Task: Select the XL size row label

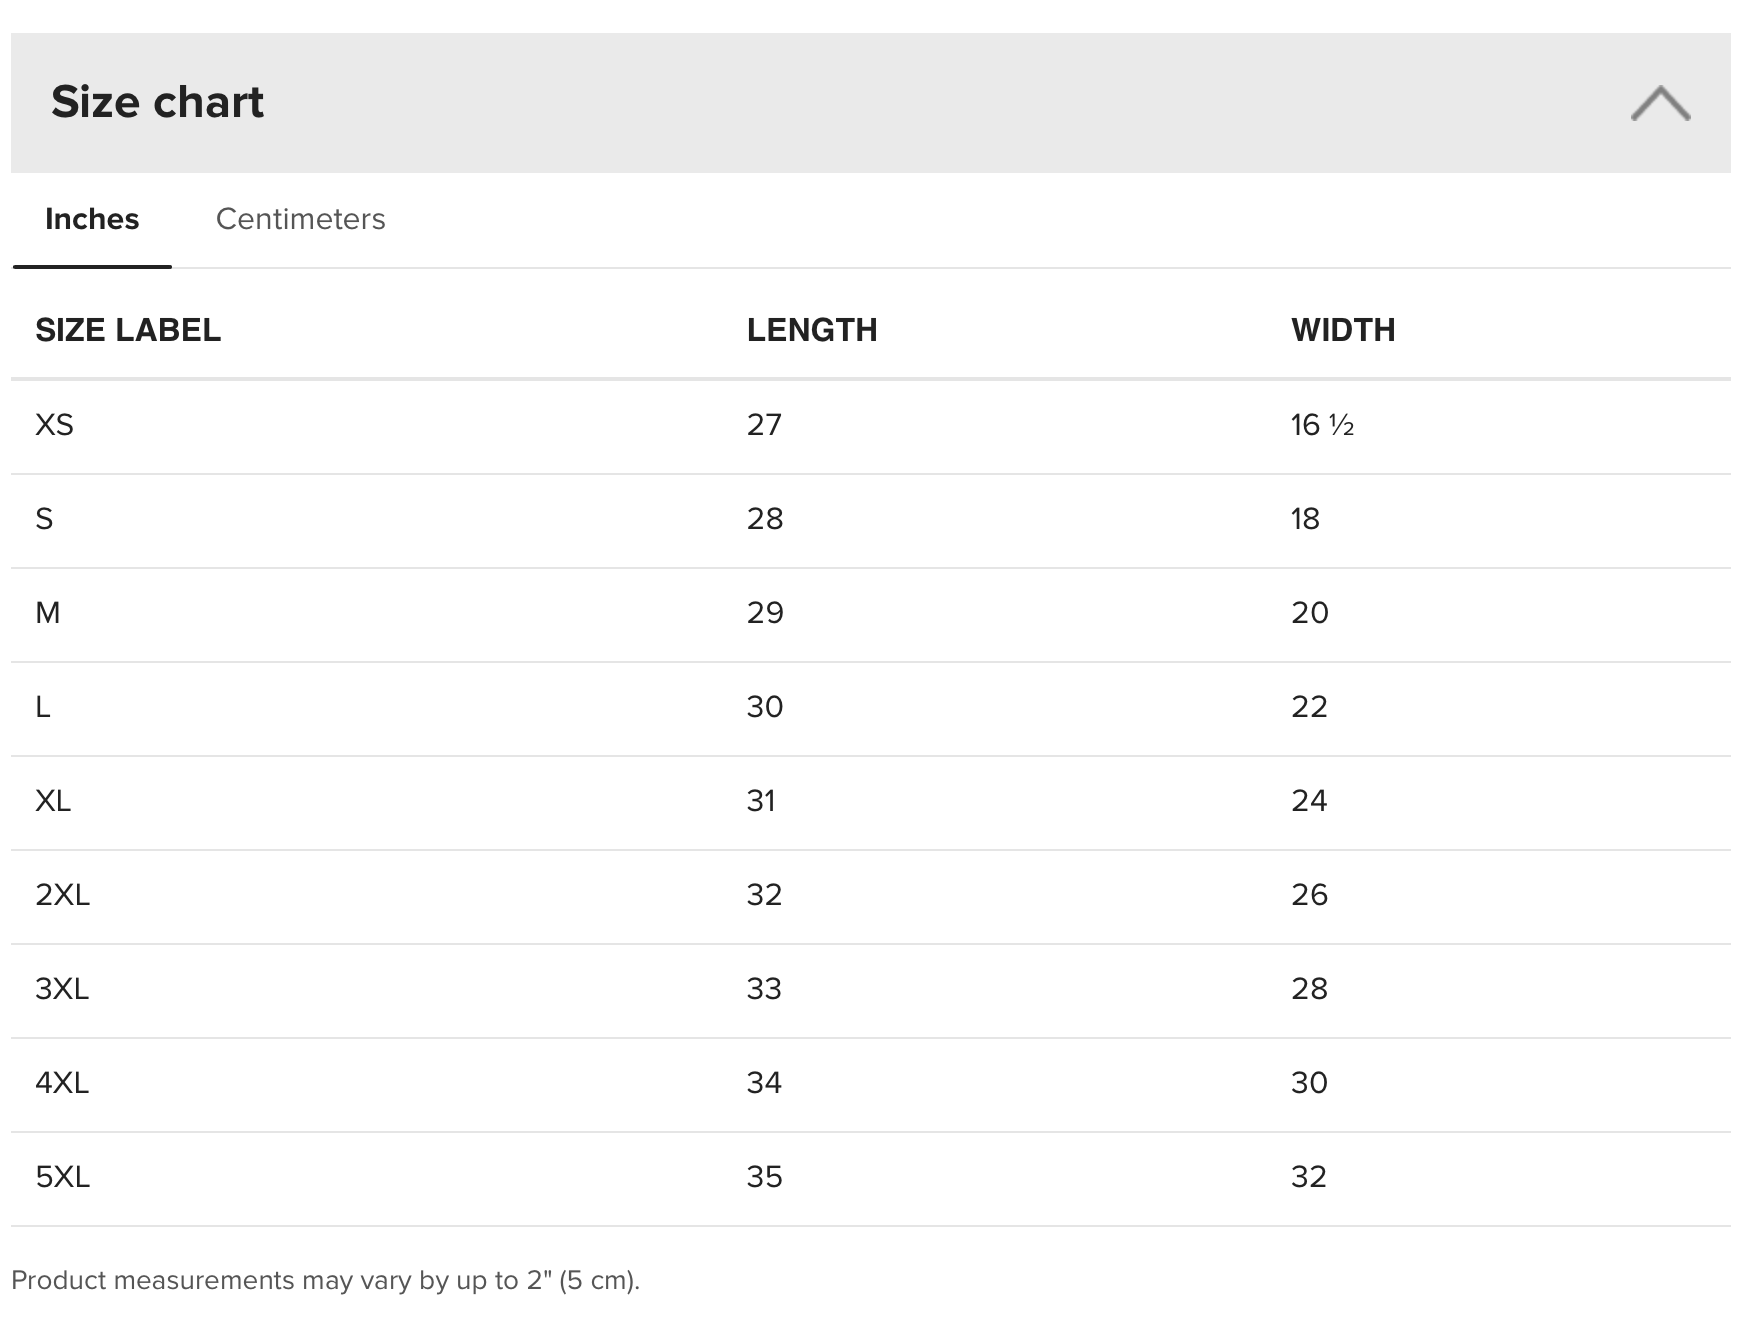Action: point(53,801)
